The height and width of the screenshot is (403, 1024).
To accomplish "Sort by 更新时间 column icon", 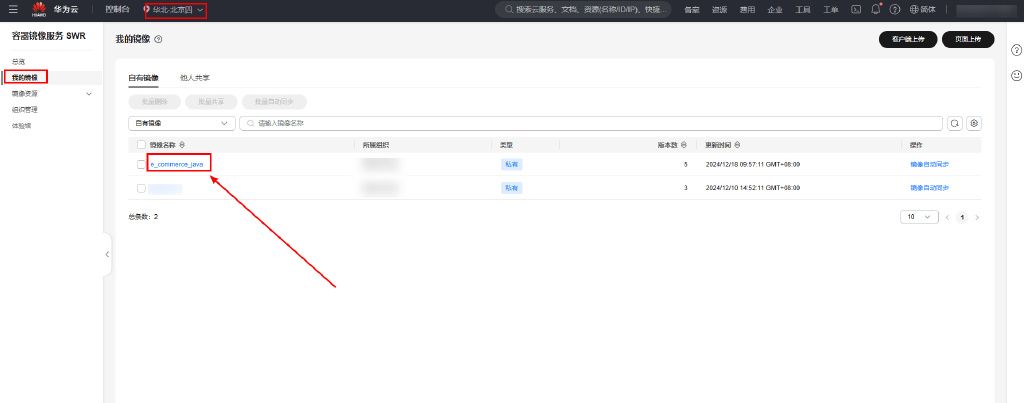I will (737, 145).
